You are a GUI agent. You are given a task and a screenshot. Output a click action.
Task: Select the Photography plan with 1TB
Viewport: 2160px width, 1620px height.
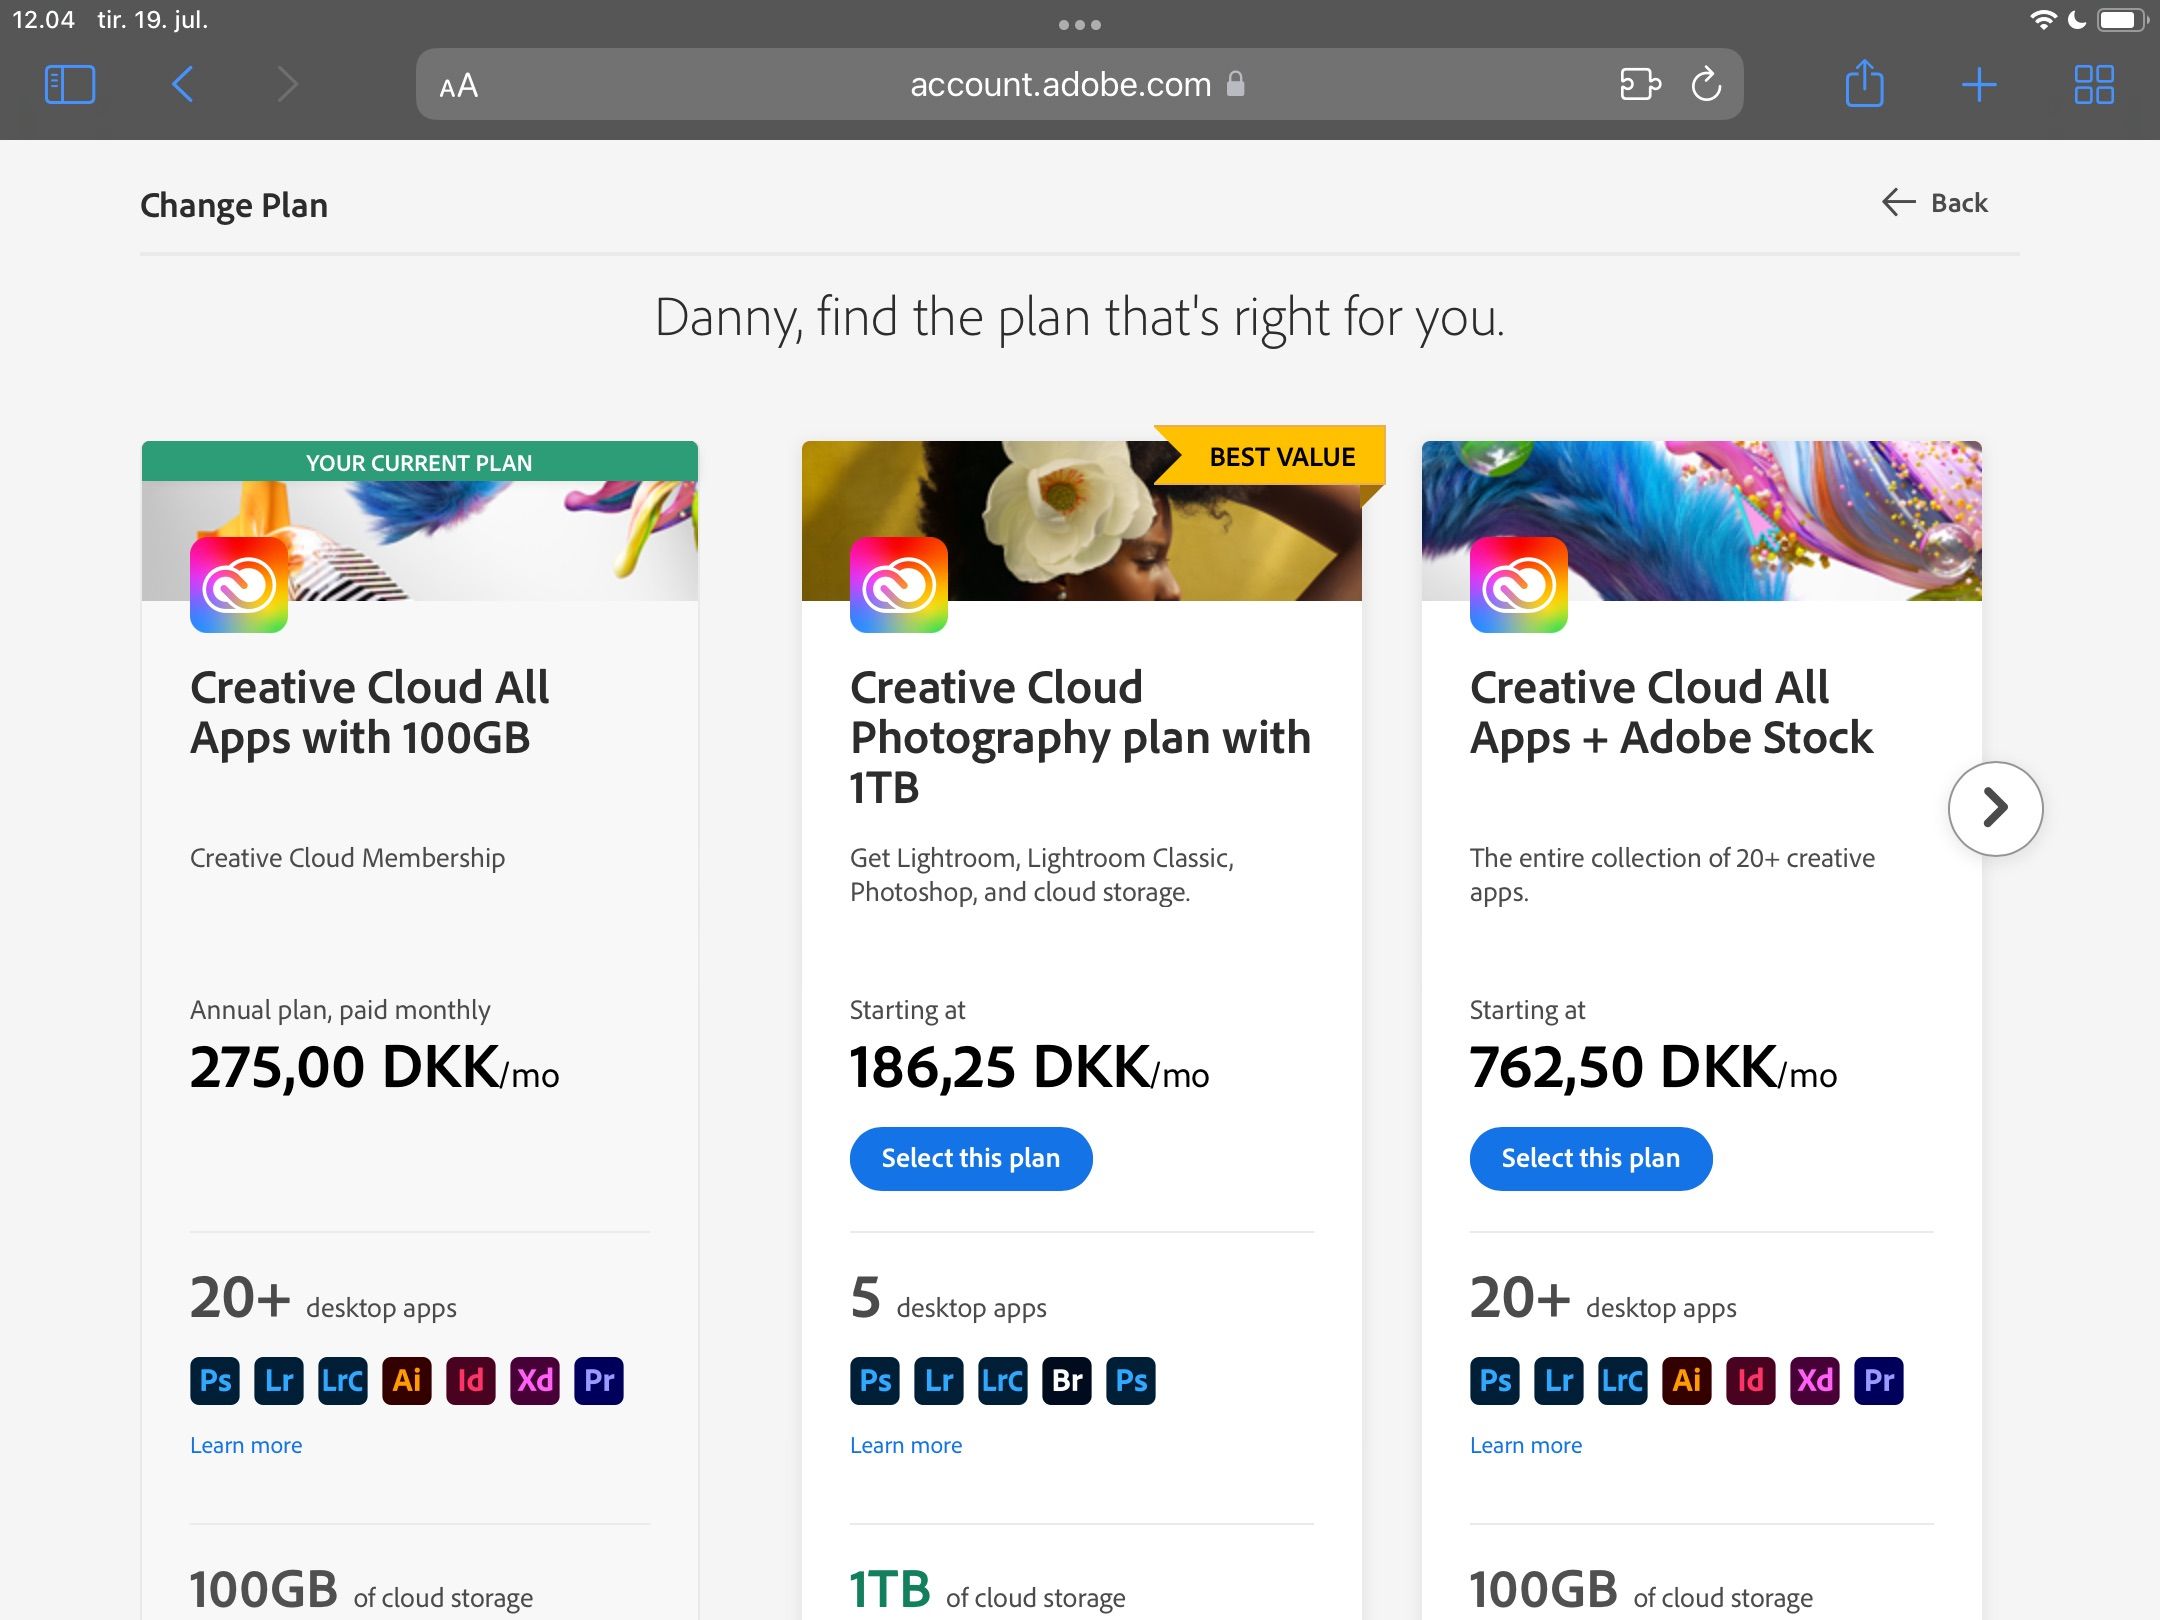[x=971, y=1158]
